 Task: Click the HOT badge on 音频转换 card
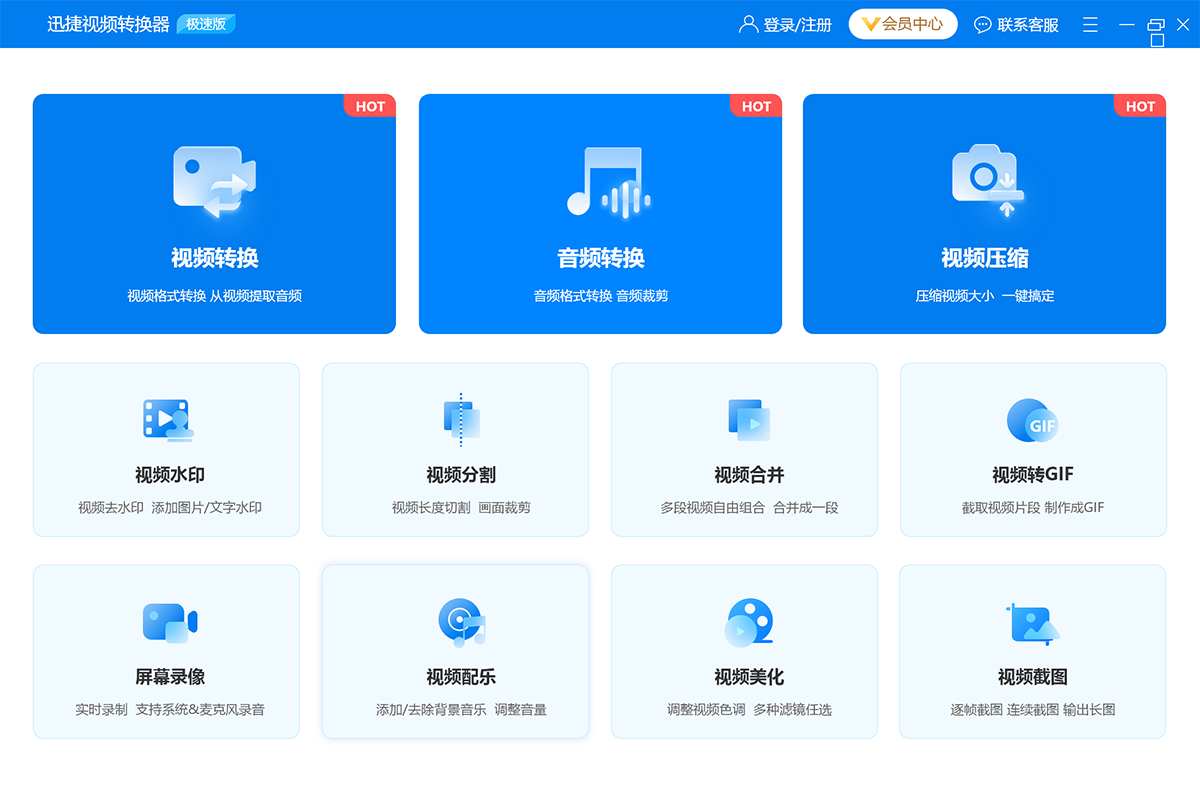coord(756,106)
